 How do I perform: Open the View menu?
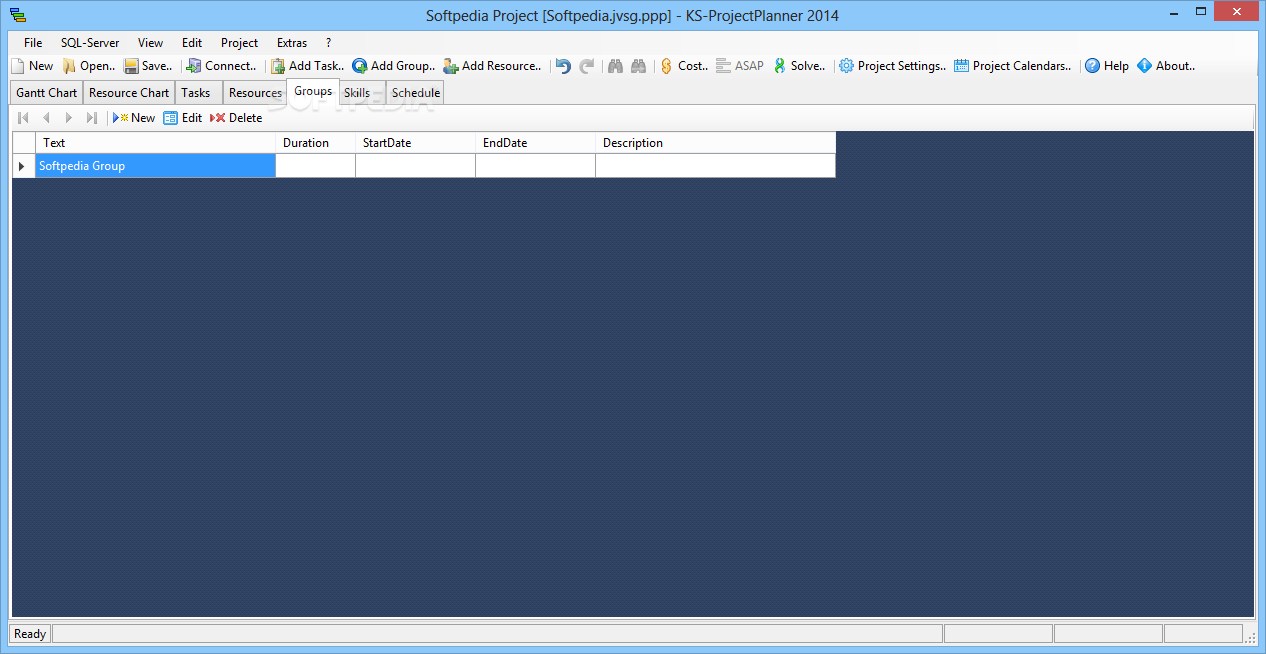coord(151,43)
